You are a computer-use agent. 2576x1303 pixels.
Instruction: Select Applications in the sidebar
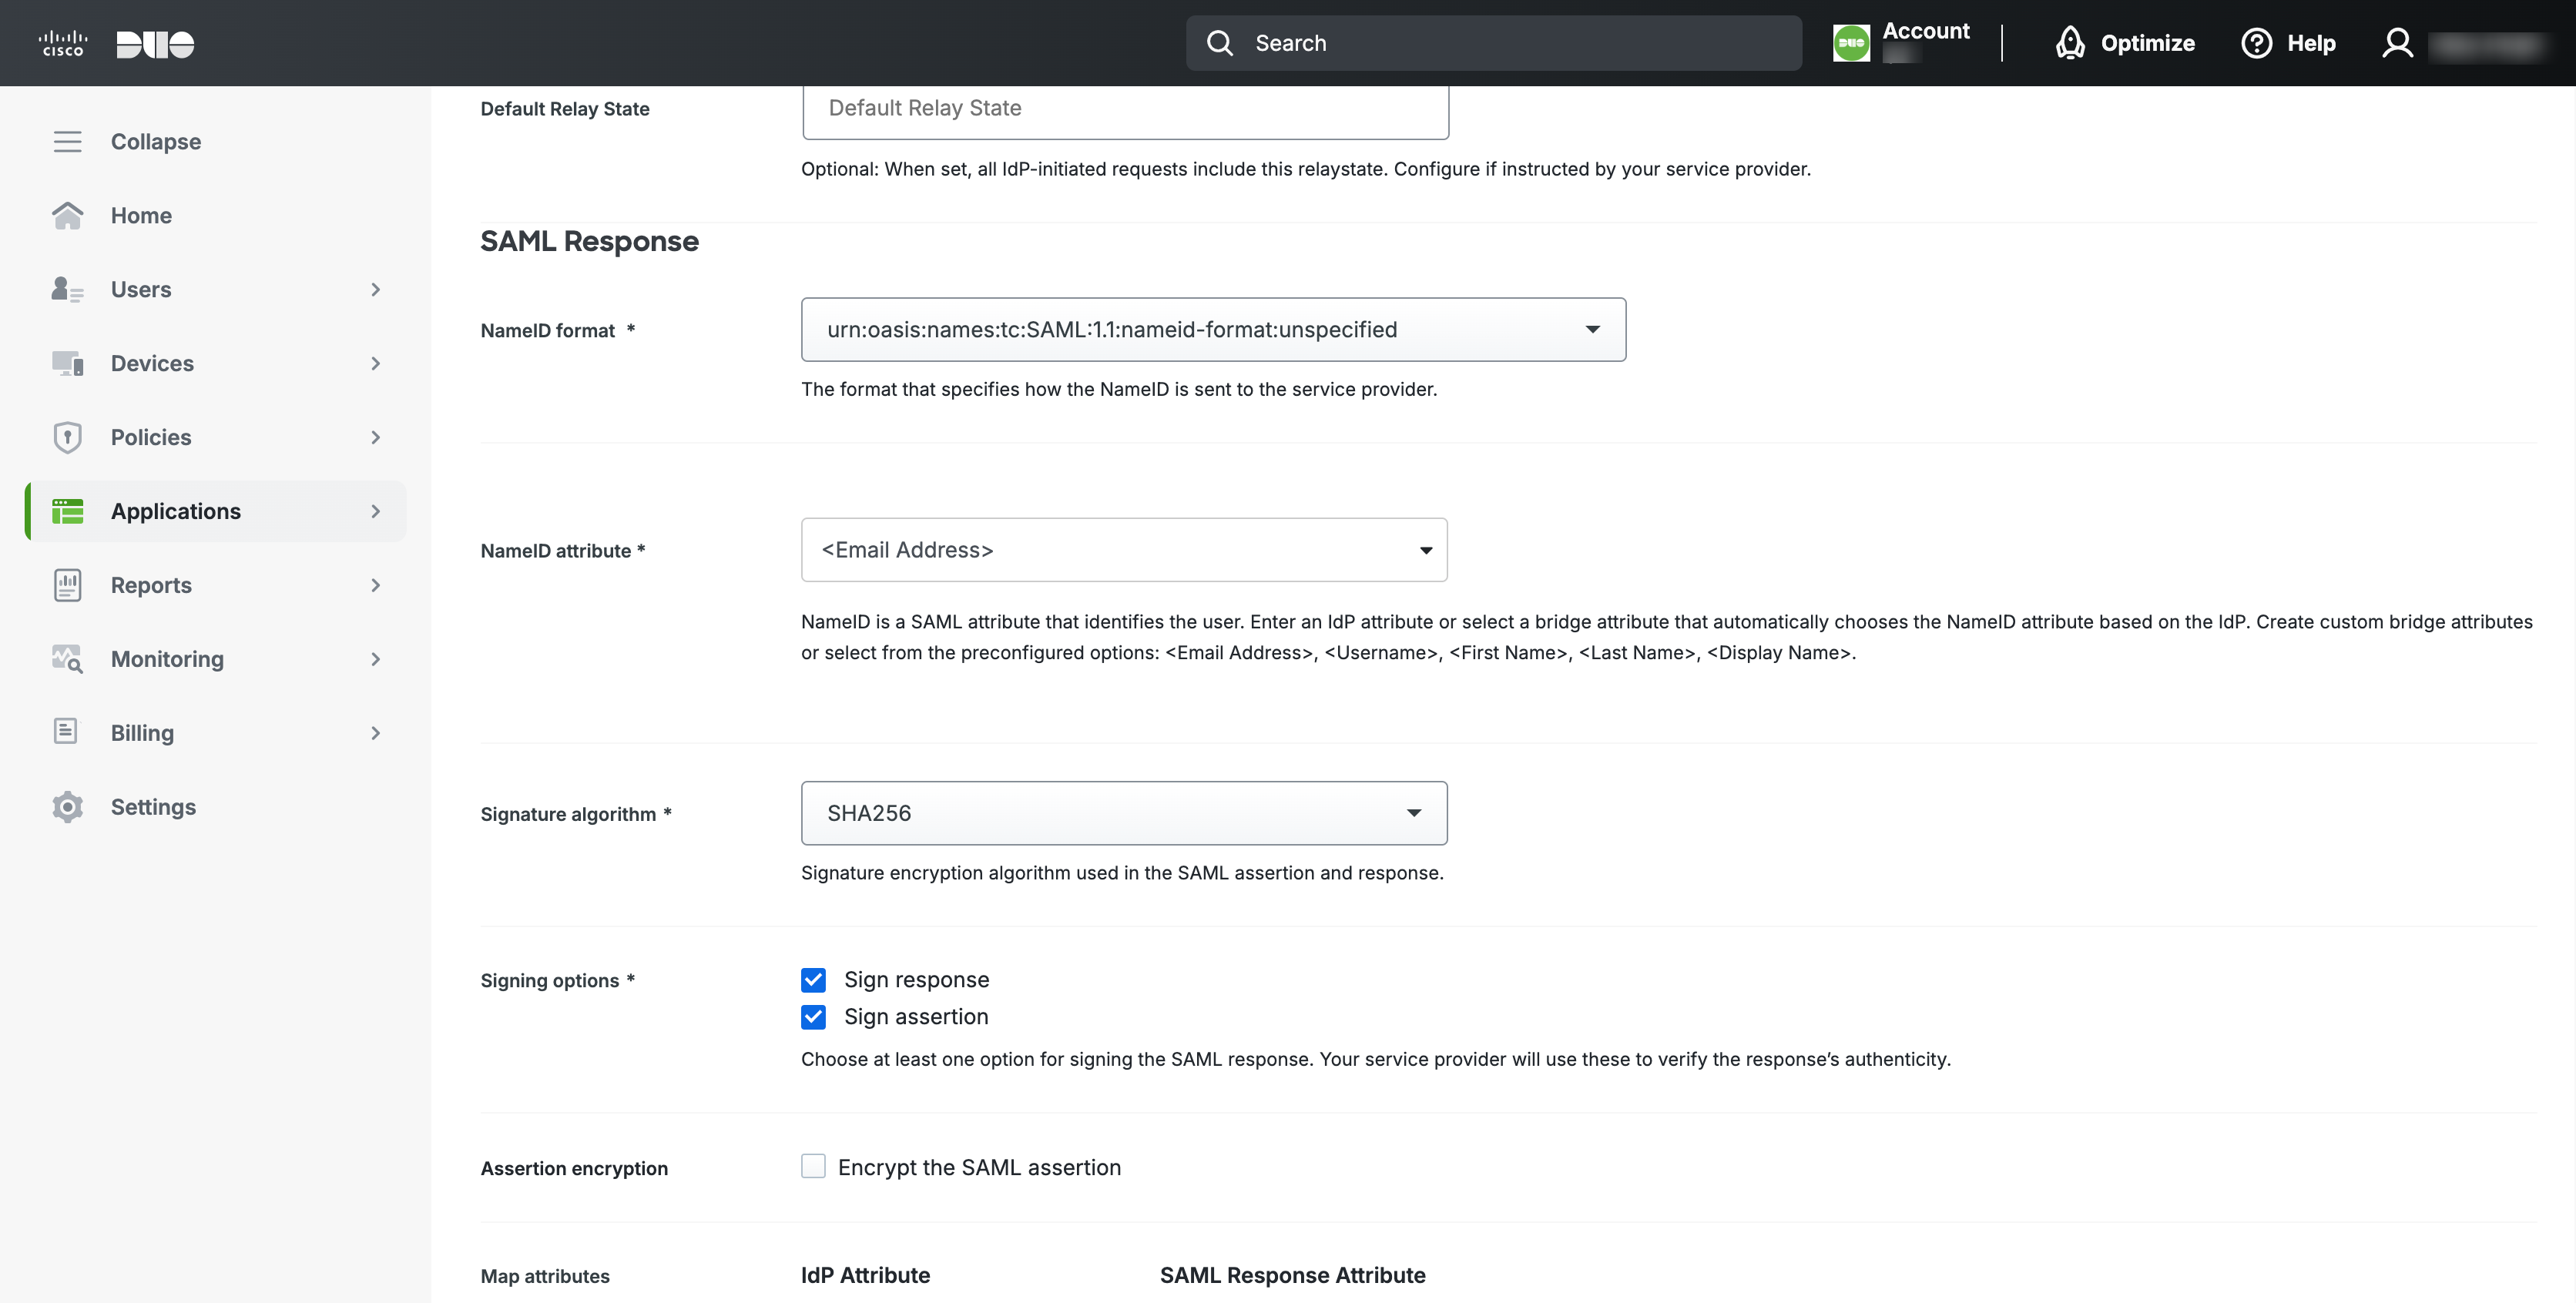pyautogui.click(x=176, y=512)
